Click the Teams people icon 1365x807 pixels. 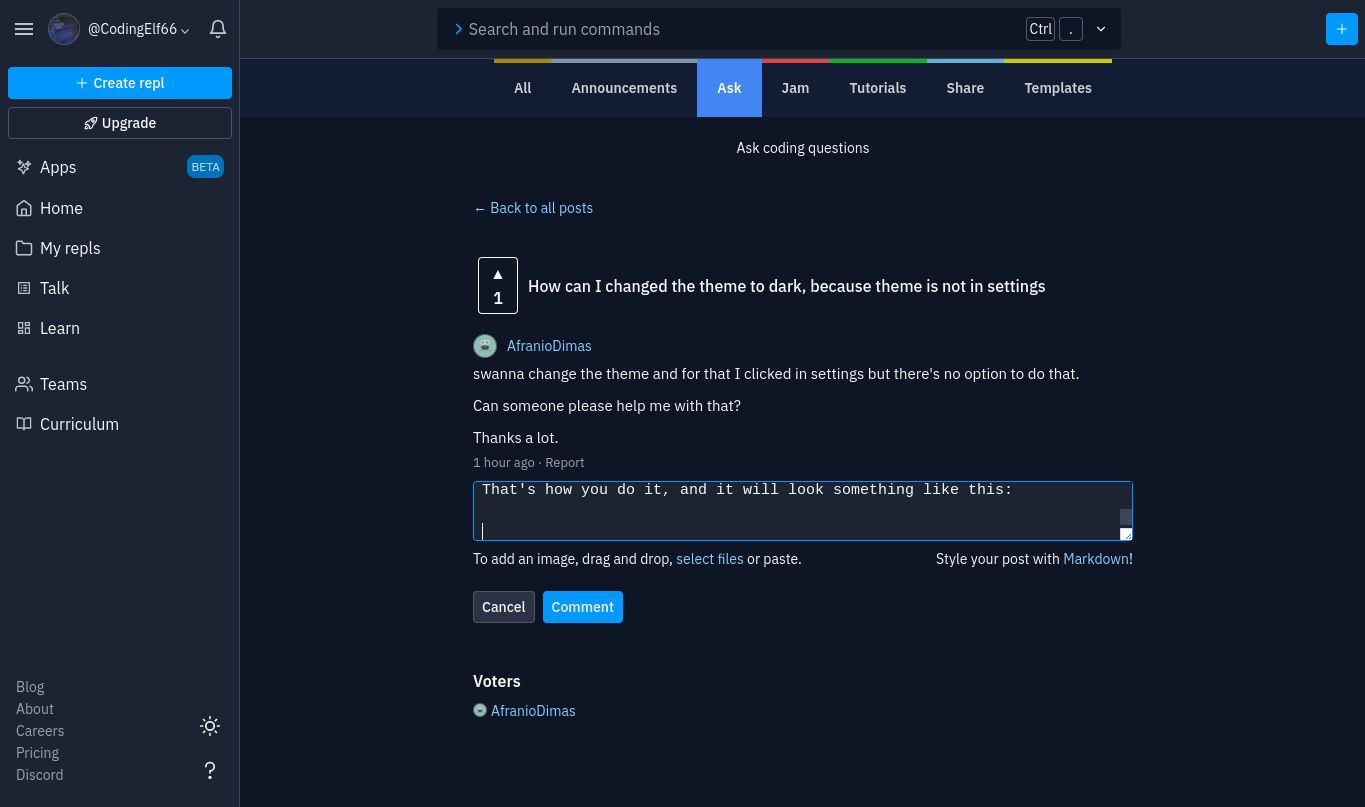(24, 384)
